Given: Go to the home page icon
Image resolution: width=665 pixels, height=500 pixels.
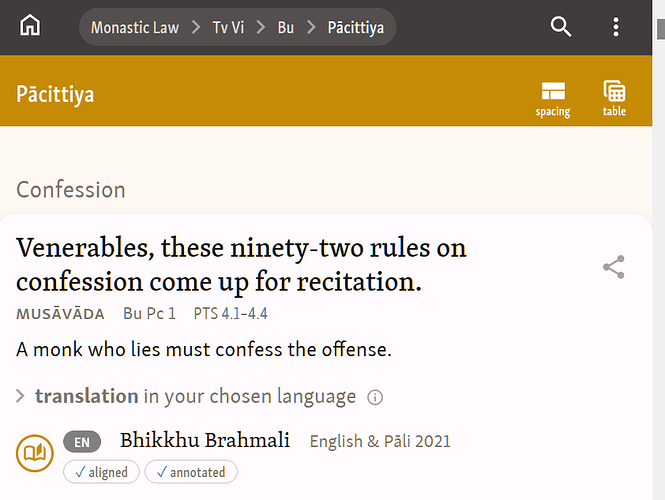Looking at the screenshot, I should (30, 25).
